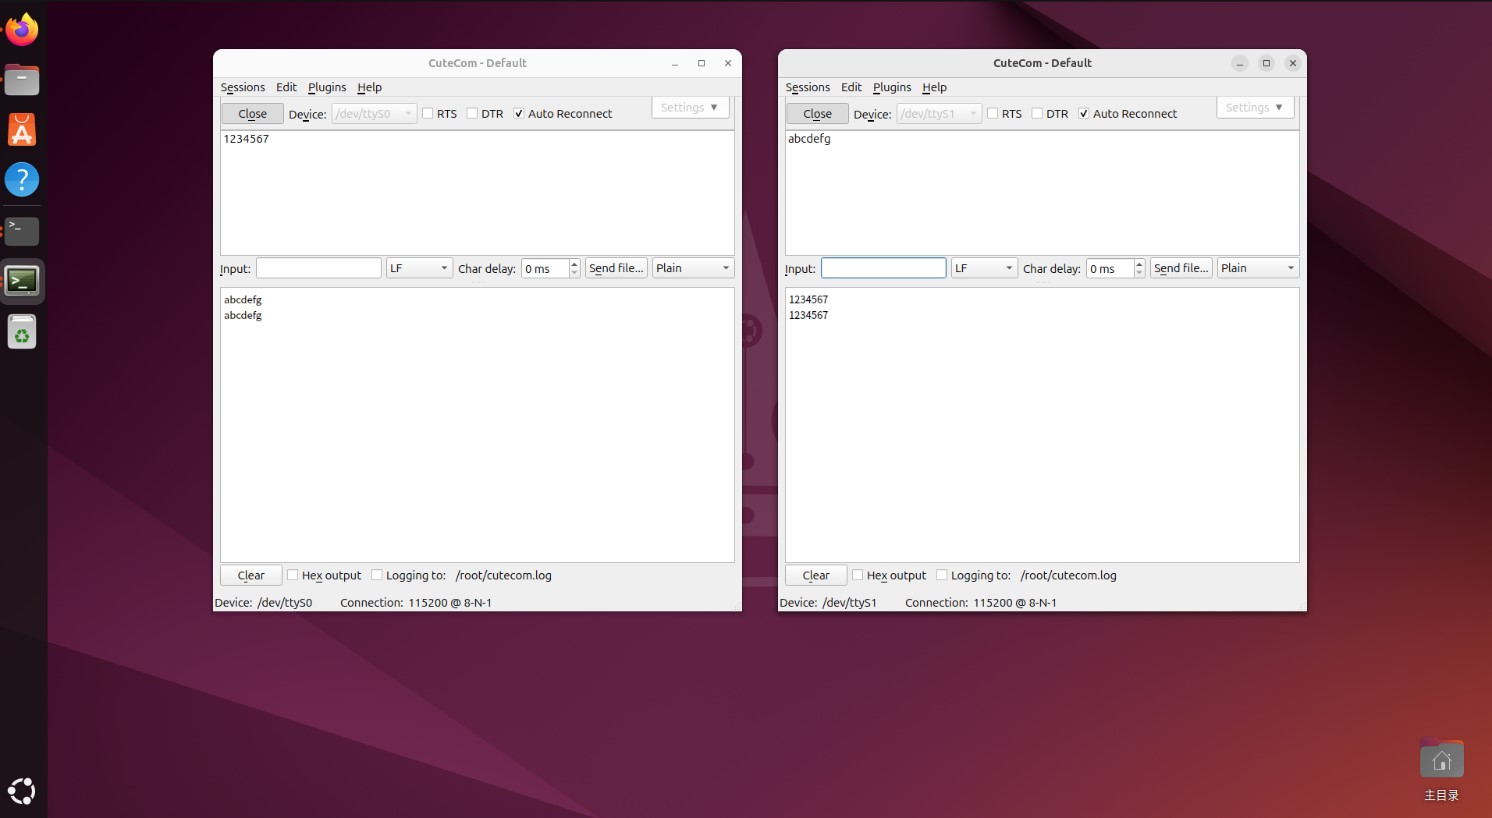Click first abcdefg output line in left window

click(243, 299)
